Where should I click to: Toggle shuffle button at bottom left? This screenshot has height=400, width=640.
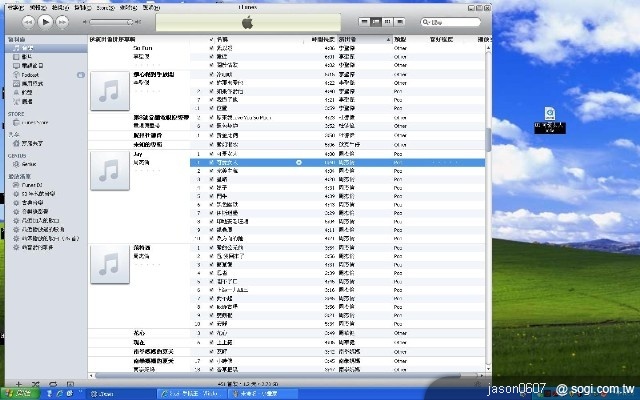(34, 384)
